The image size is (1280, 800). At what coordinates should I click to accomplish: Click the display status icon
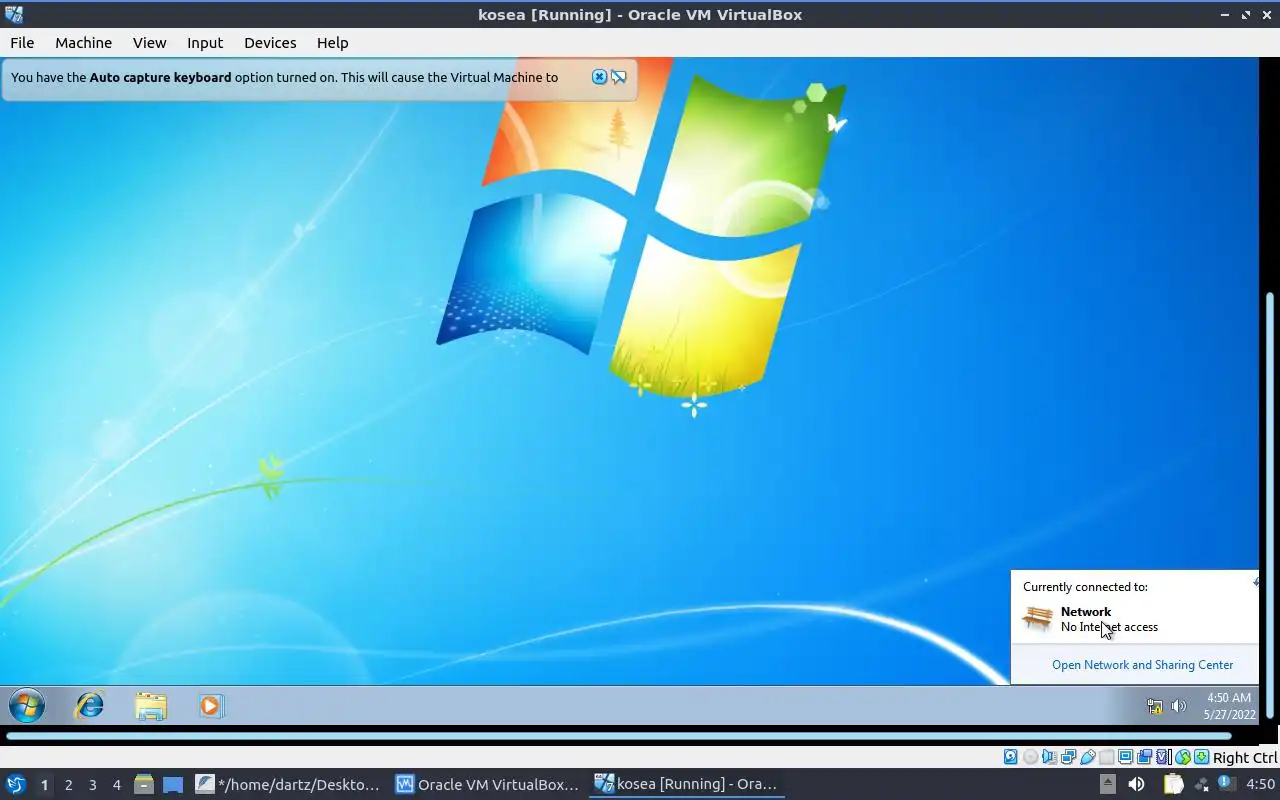pyautogui.click(x=1125, y=757)
